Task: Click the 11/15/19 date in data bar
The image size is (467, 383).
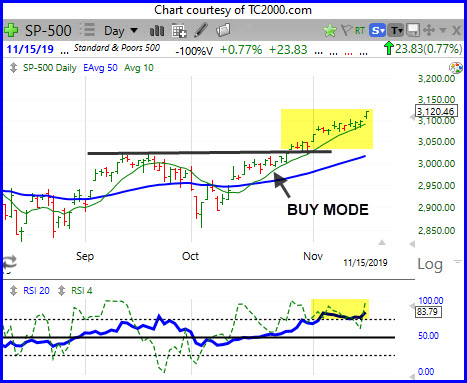Action: [30, 49]
